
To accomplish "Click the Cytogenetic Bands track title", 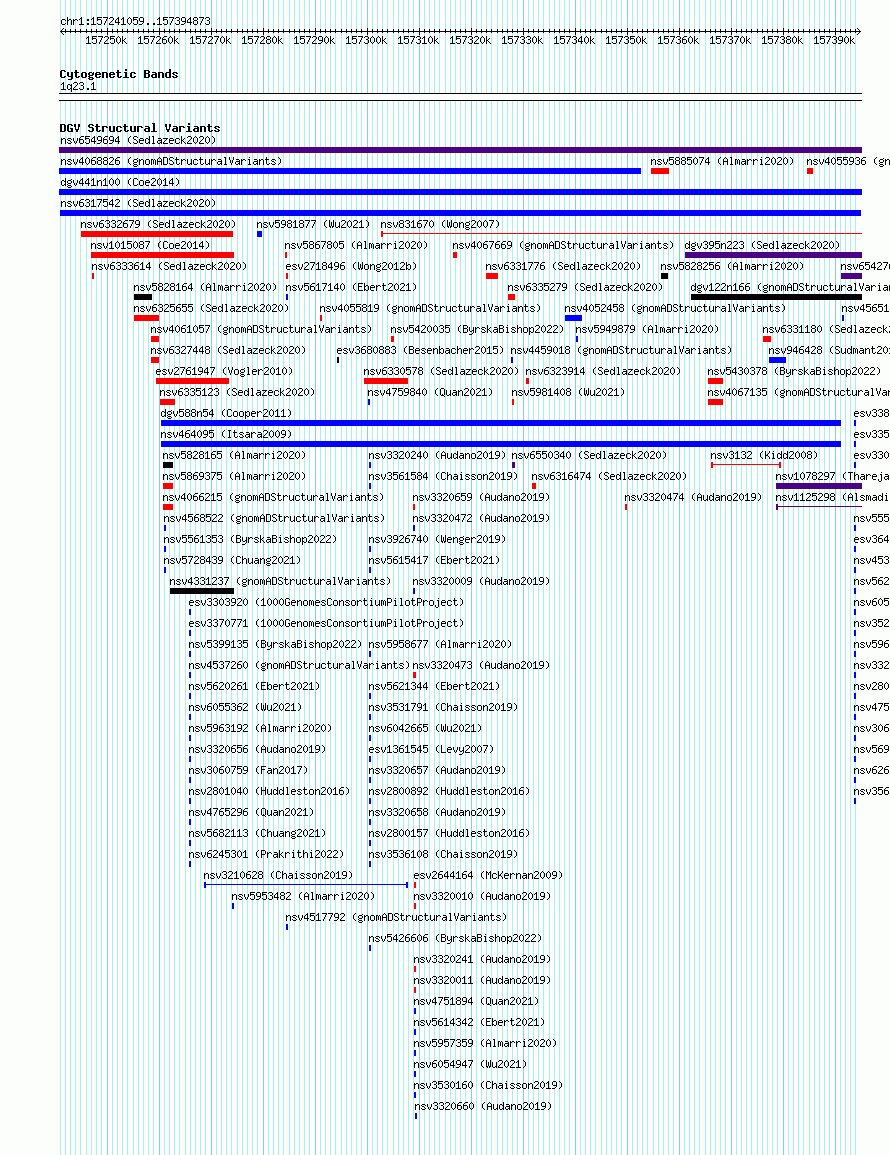I will click(x=119, y=74).
